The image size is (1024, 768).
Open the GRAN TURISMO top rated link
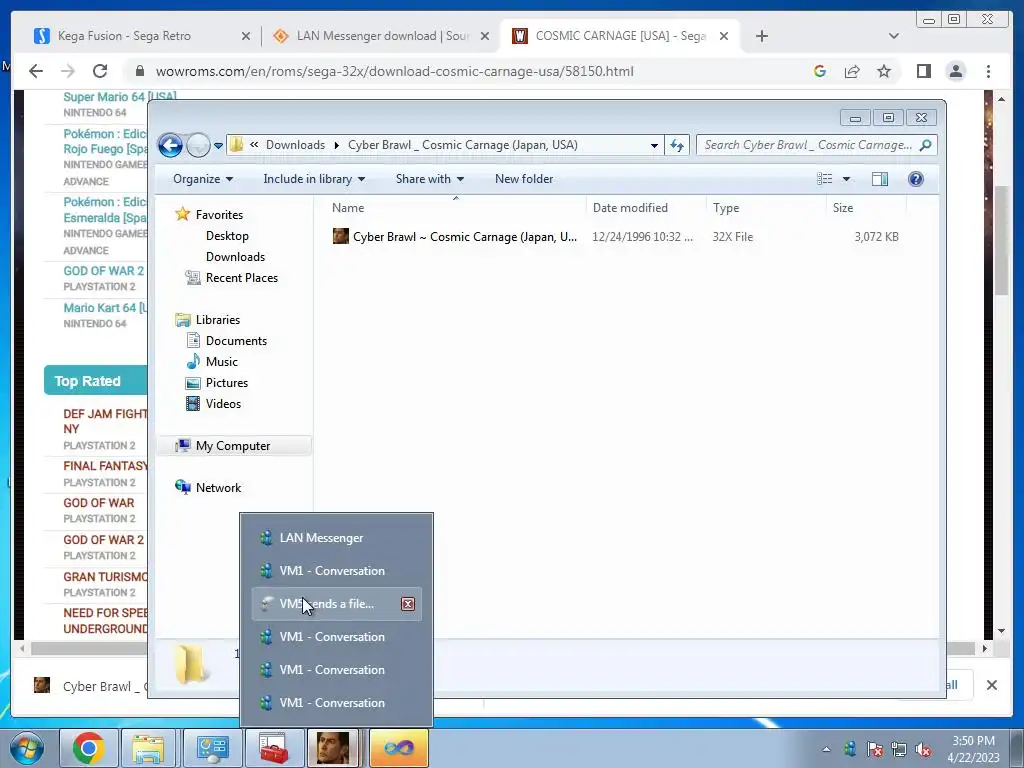(105, 577)
